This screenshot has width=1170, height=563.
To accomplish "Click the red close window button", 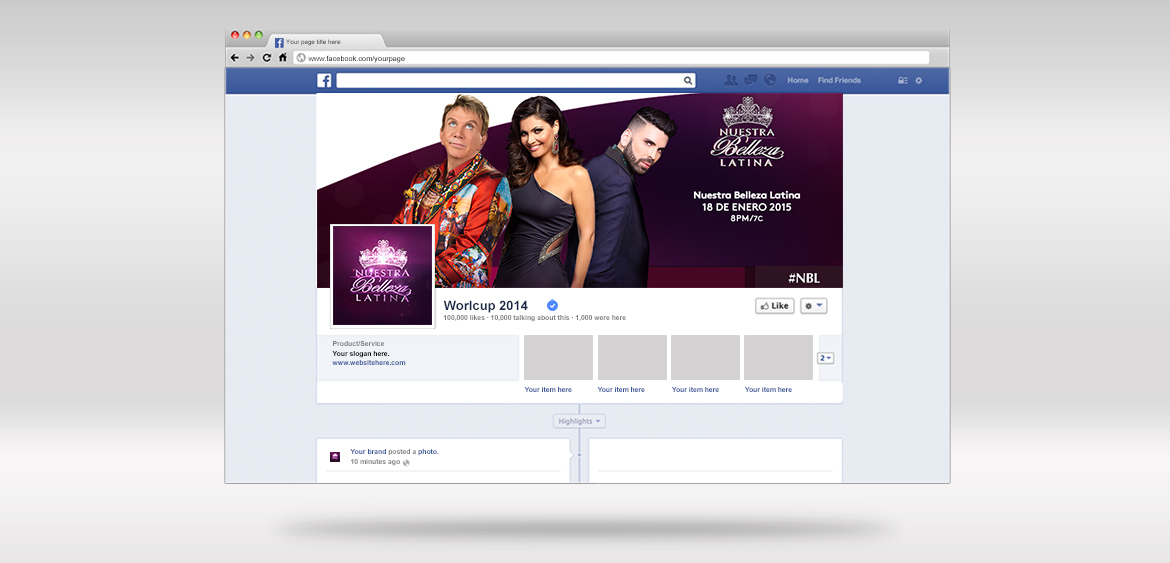I will (x=235, y=35).
